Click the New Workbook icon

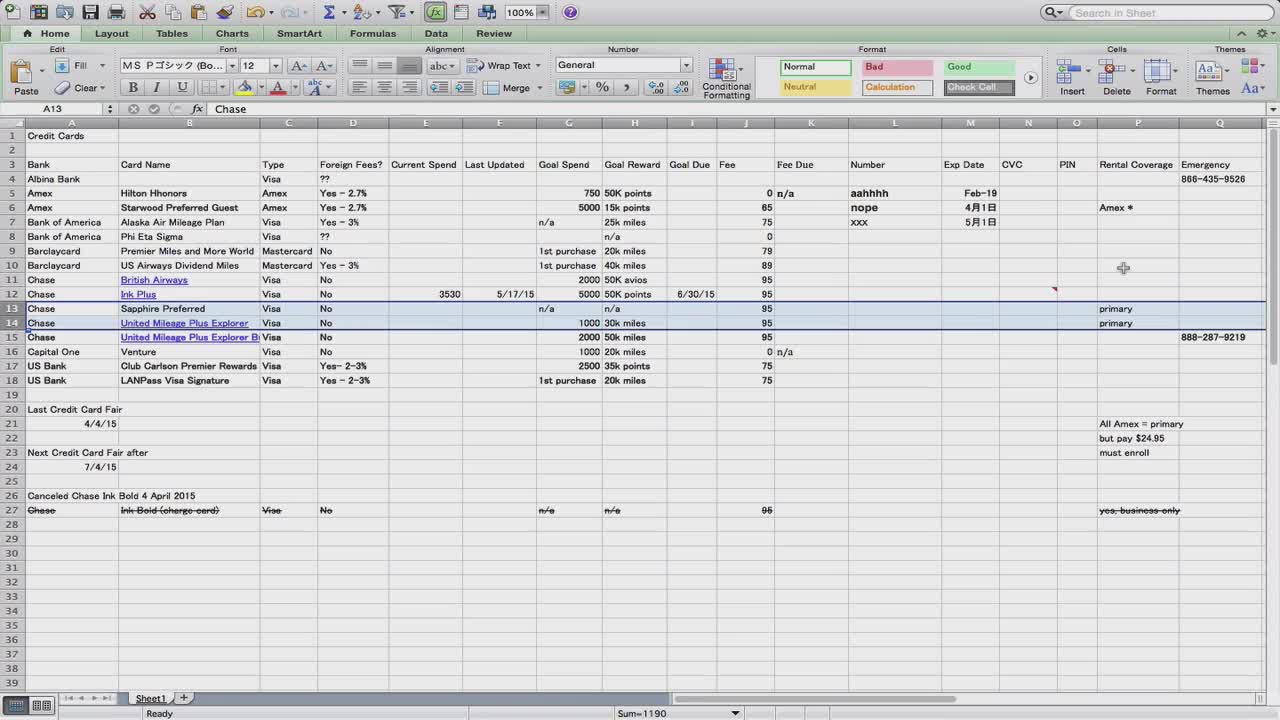click(x=13, y=12)
